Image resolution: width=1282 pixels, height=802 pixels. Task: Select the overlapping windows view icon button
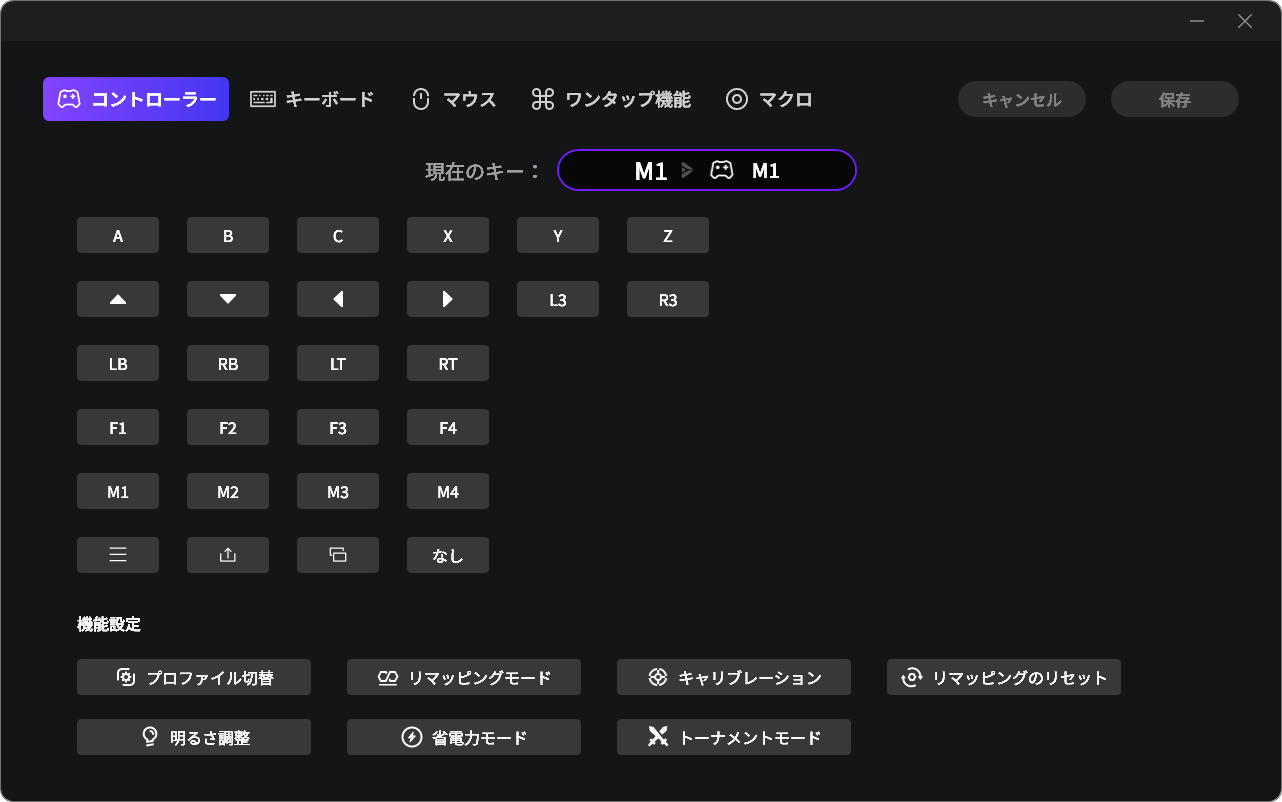(x=338, y=555)
